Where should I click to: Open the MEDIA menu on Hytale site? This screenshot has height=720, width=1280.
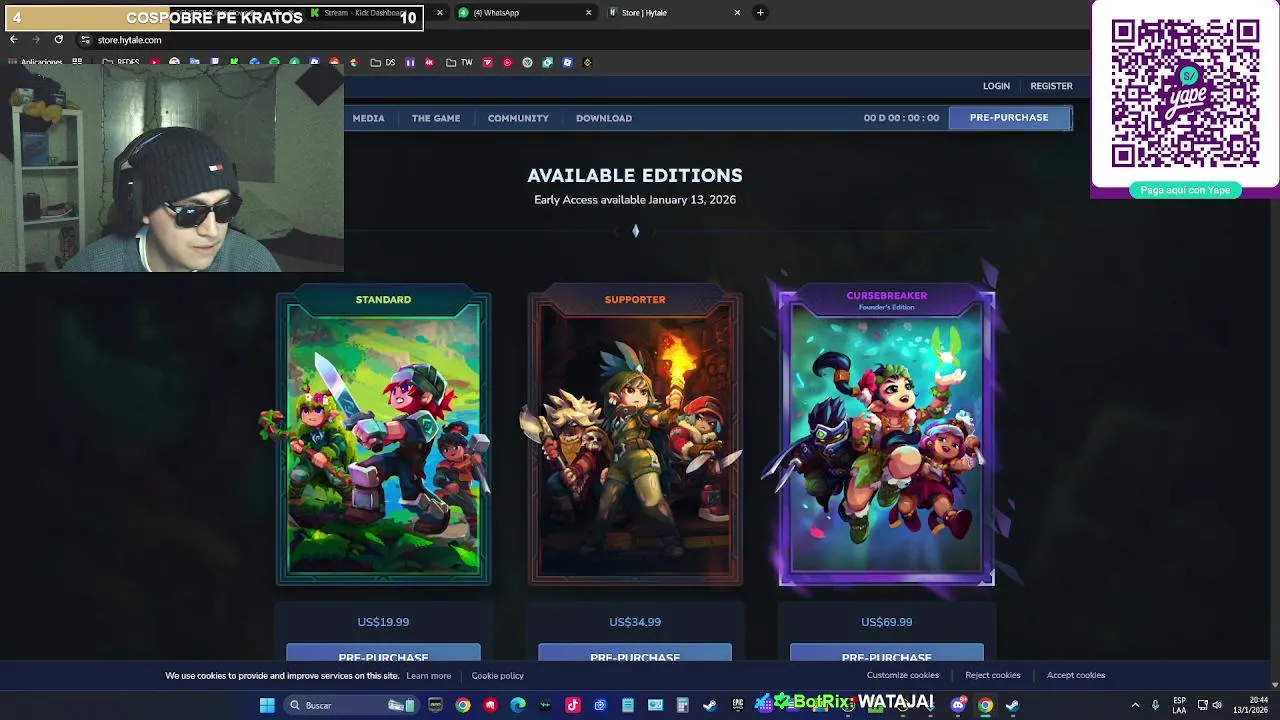pos(368,118)
